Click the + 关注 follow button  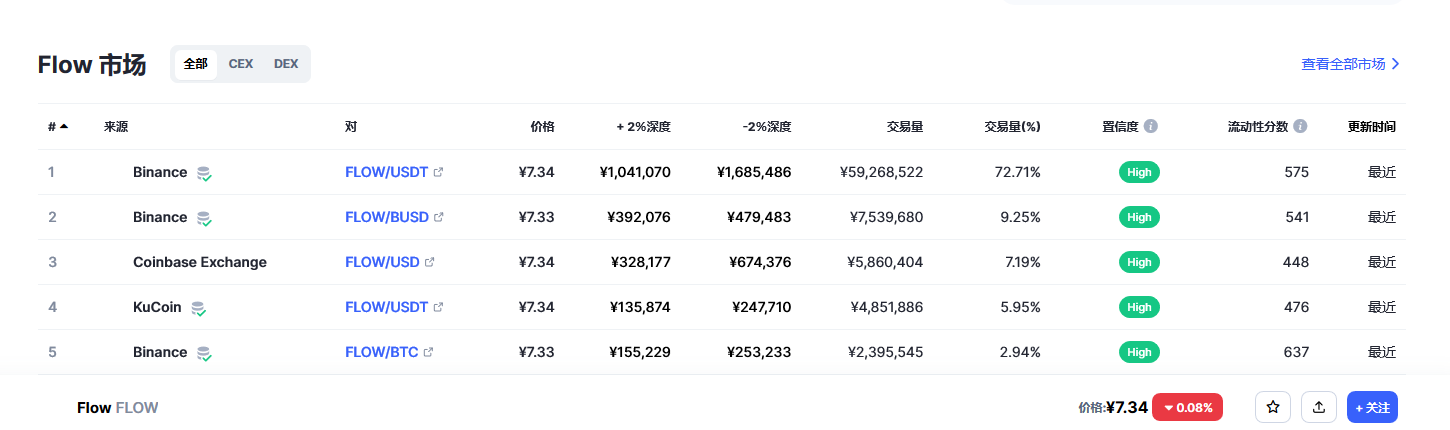click(x=1372, y=407)
